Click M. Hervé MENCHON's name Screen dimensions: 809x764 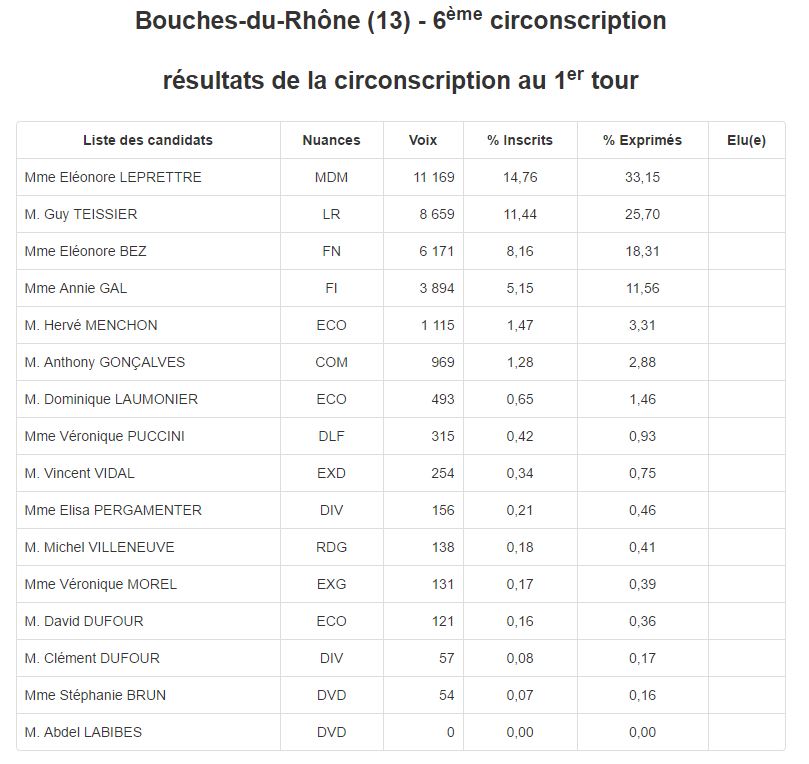click(91, 325)
